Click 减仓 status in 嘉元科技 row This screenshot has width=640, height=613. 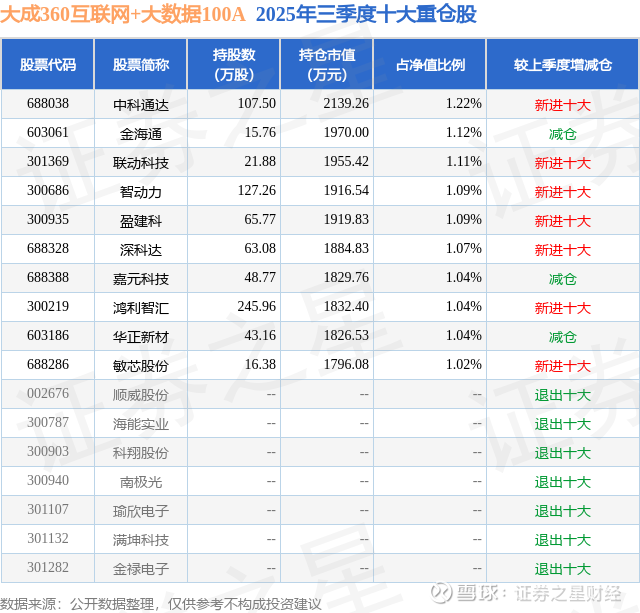point(563,279)
